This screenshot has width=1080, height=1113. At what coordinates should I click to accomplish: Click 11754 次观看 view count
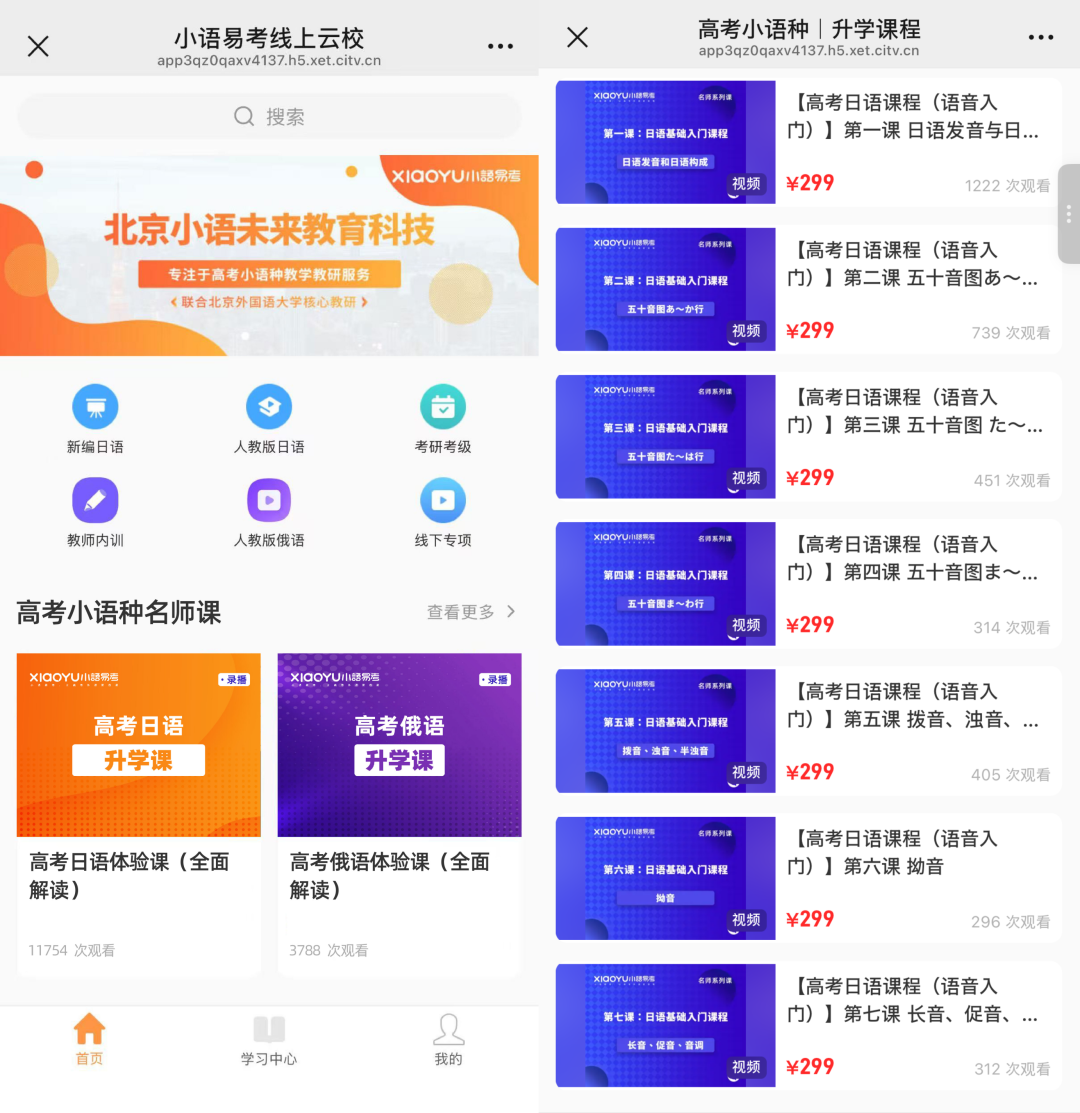[x=72, y=950]
